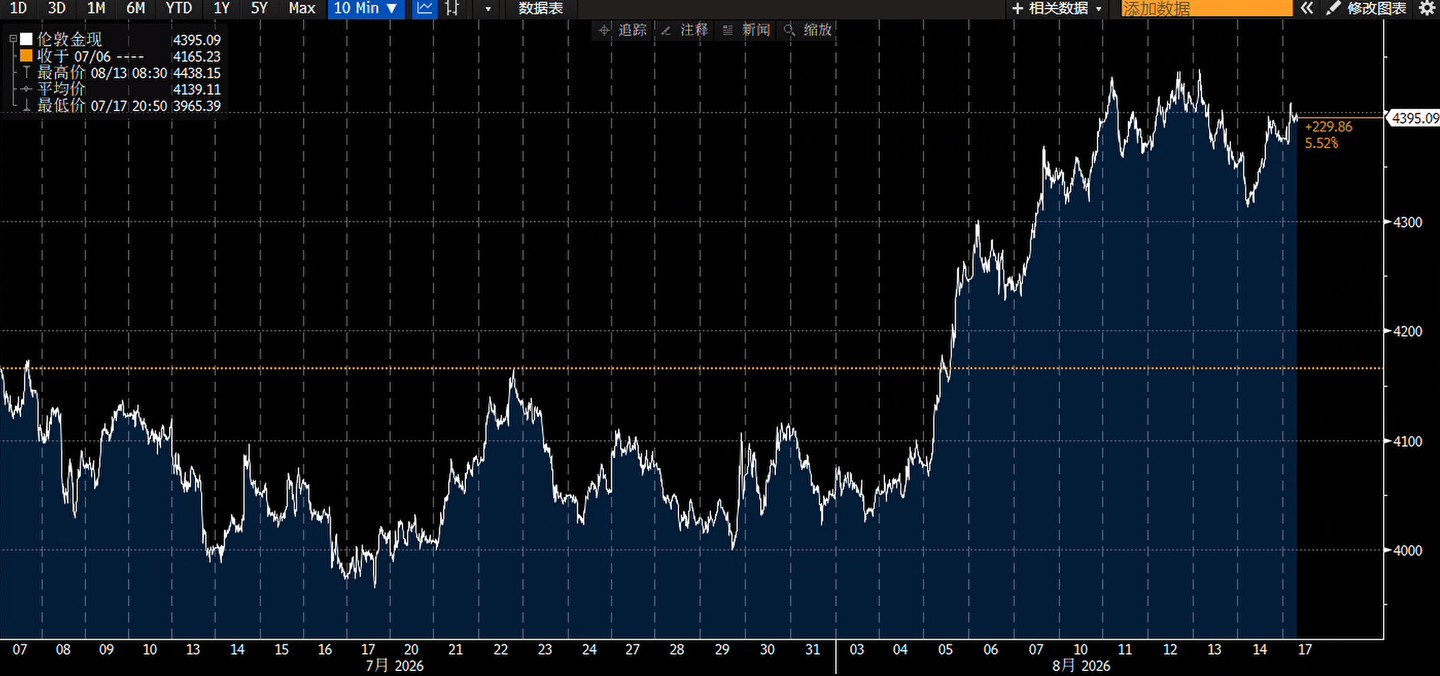Screen dimensions: 1440x676
Task: Open the 相关数据 related data dropdown
Action: pyautogui.click(x=1058, y=8)
